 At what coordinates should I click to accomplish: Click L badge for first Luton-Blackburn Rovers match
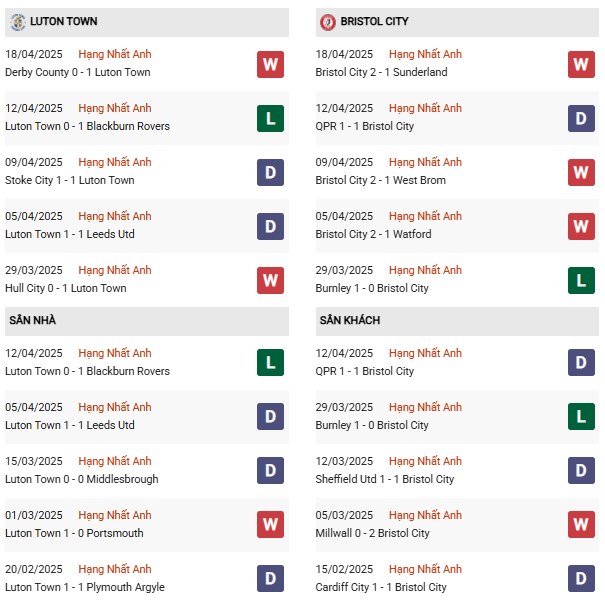(x=270, y=118)
